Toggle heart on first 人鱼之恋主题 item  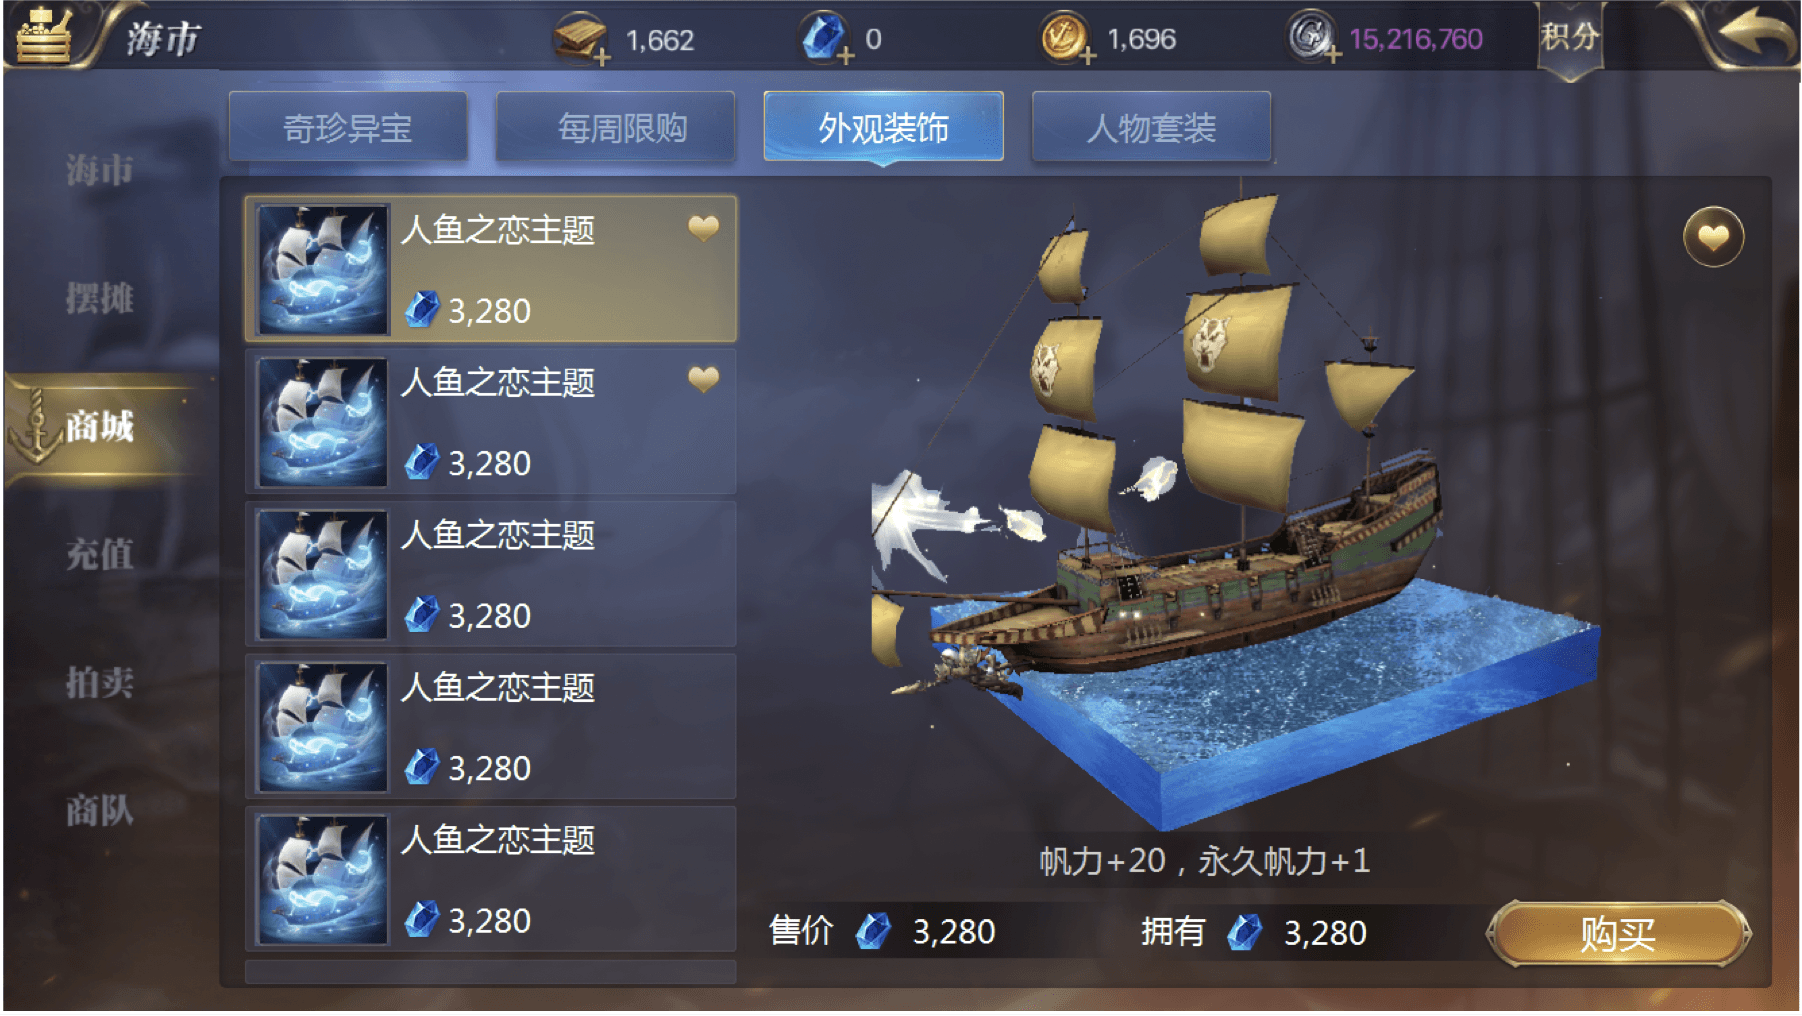pos(704,228)
